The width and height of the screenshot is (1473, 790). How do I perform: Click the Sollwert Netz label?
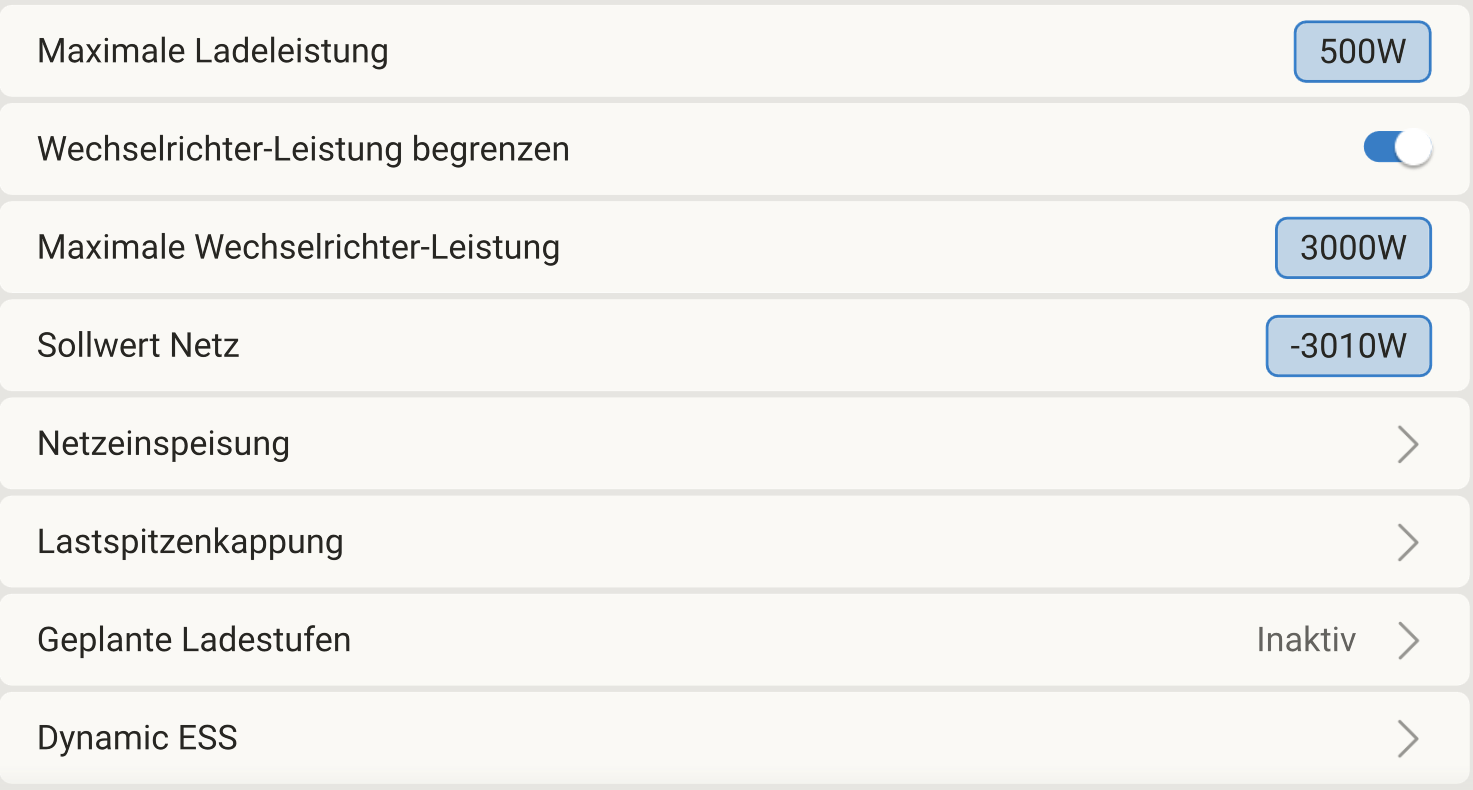138,346
